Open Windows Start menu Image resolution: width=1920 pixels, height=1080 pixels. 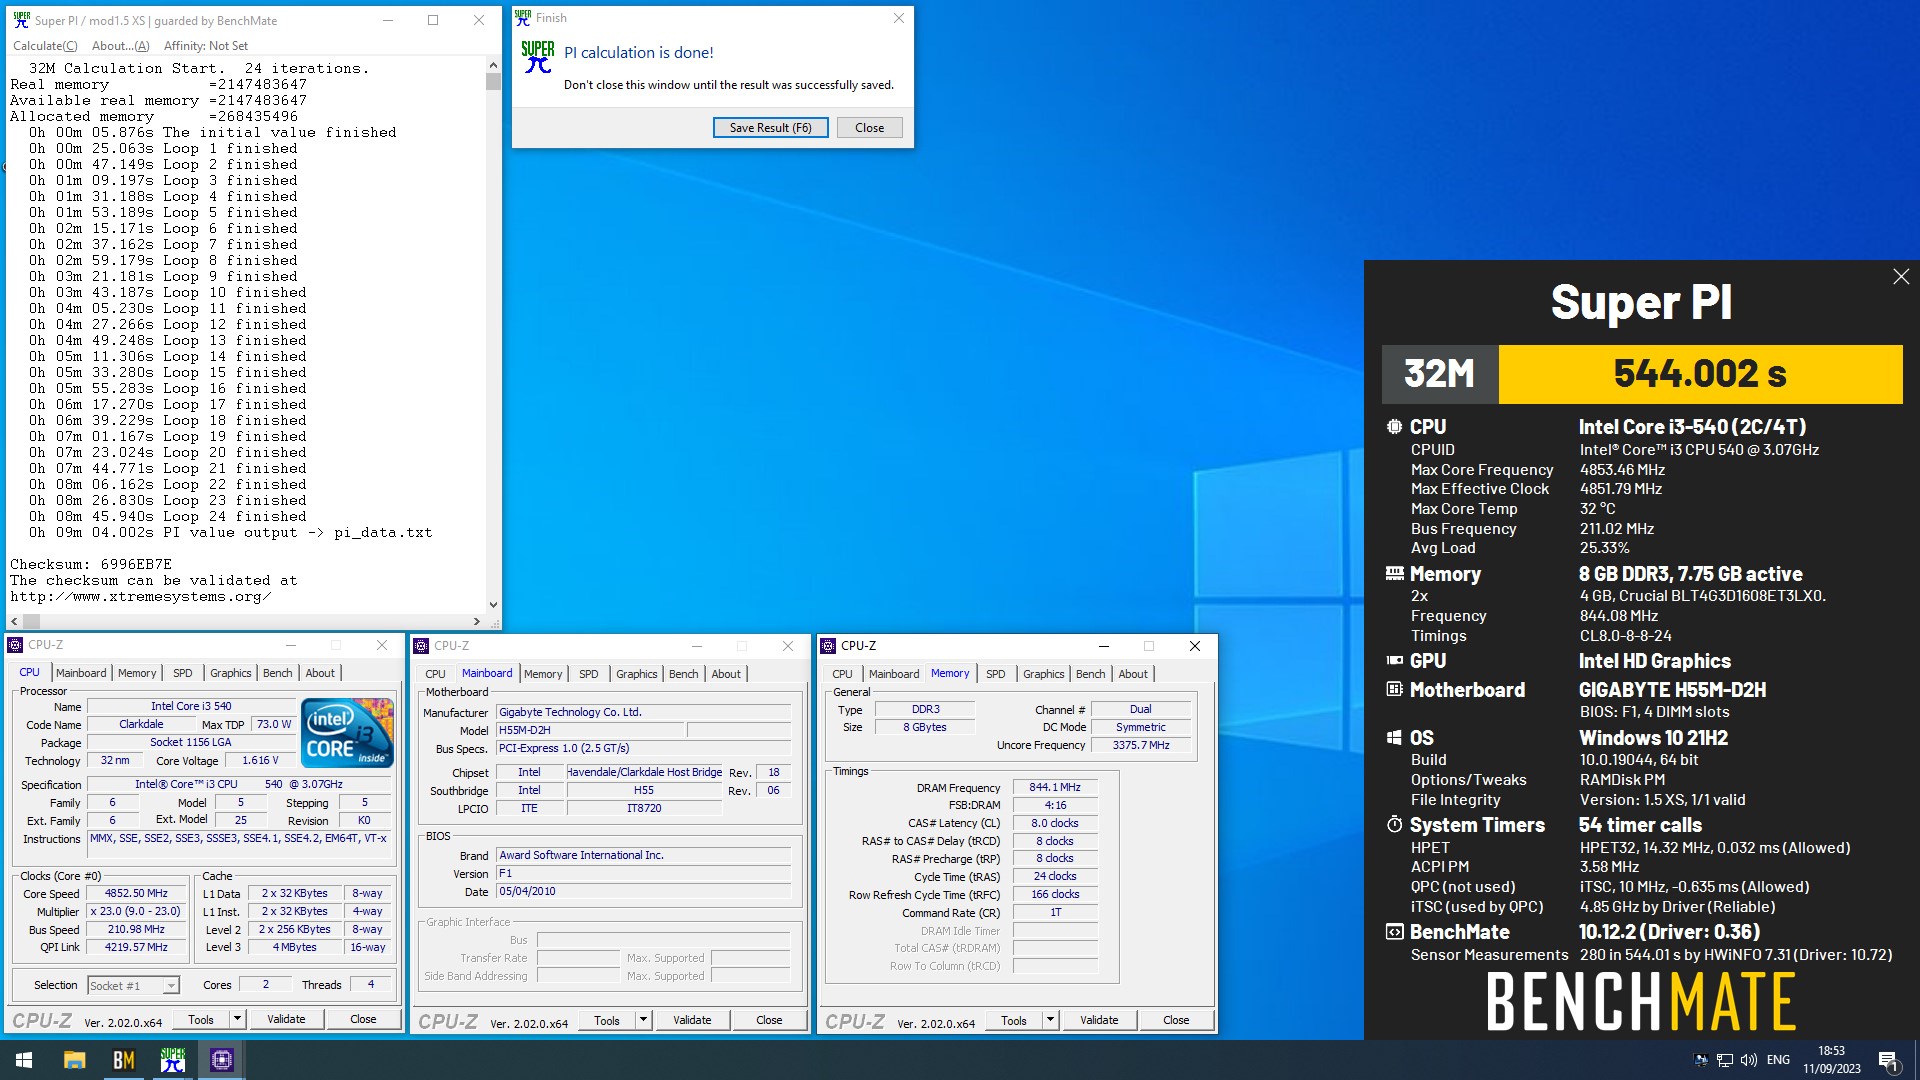[x=24, y=1060]
